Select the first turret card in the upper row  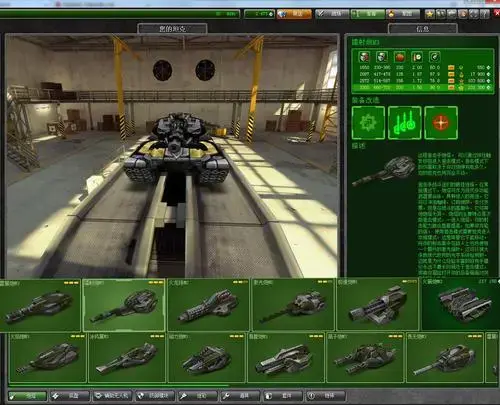[40, 305]
